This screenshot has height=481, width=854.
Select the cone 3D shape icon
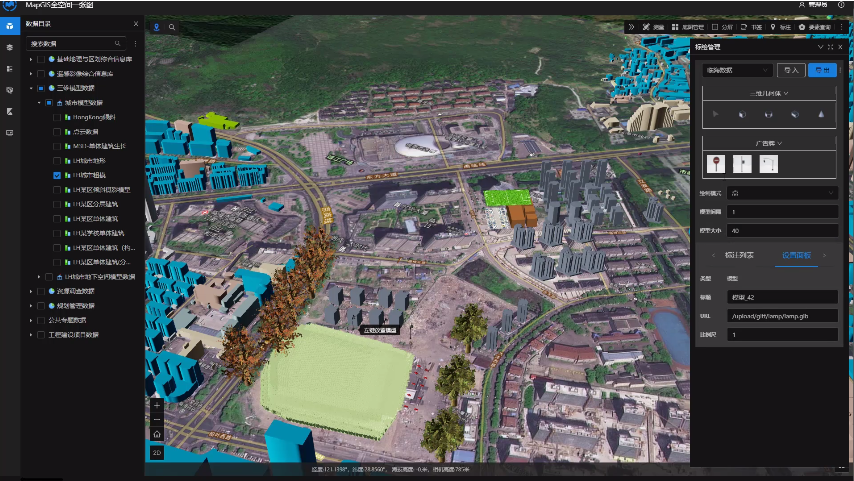pyautogui.click(x=820, y=115)
